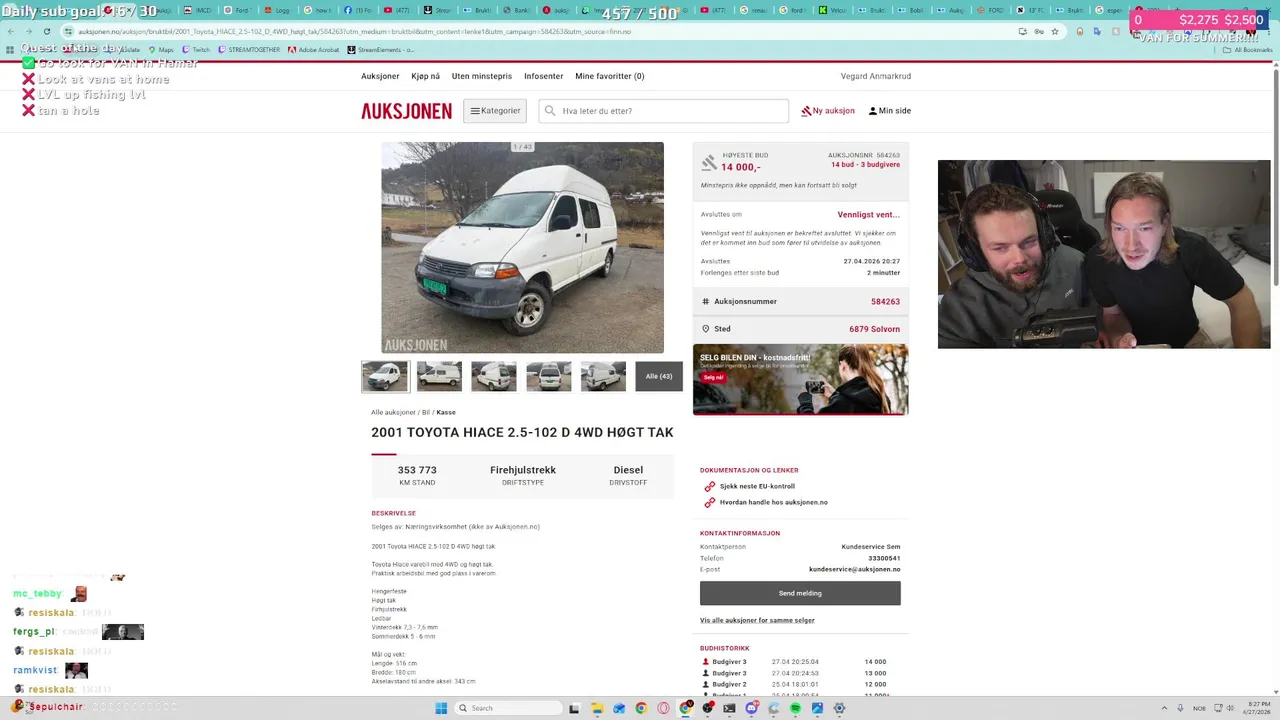Click the bookmark star in the address bar

click(x=1054, y=31)
